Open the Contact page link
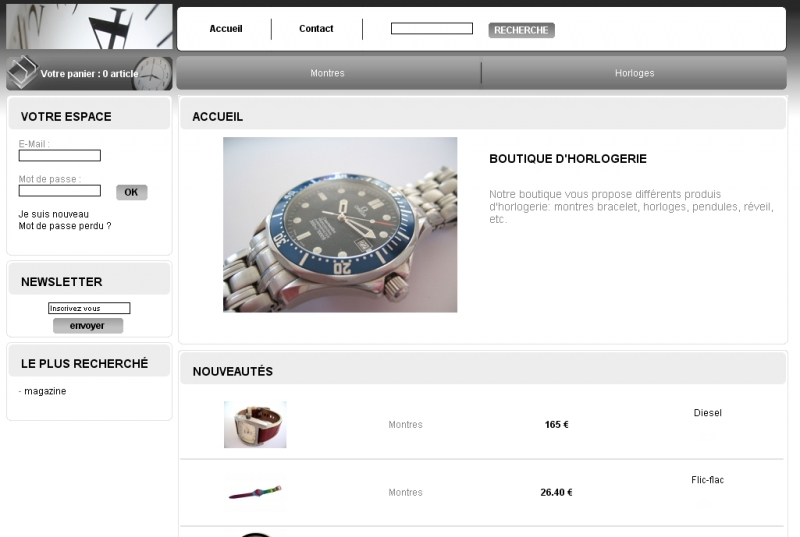This screenshot has width=800, height=537. click(316, 29)
